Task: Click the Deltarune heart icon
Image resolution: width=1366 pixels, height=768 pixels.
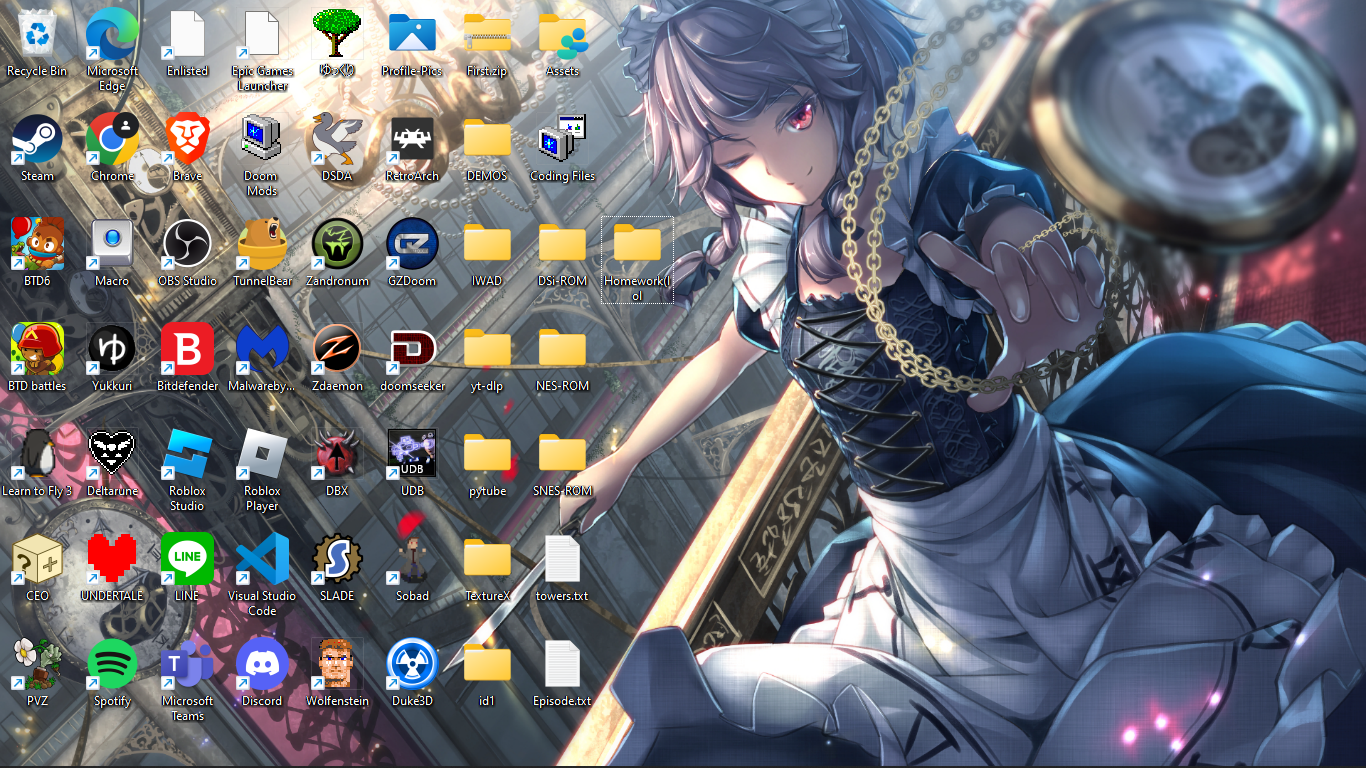Action: click(112, 455)
